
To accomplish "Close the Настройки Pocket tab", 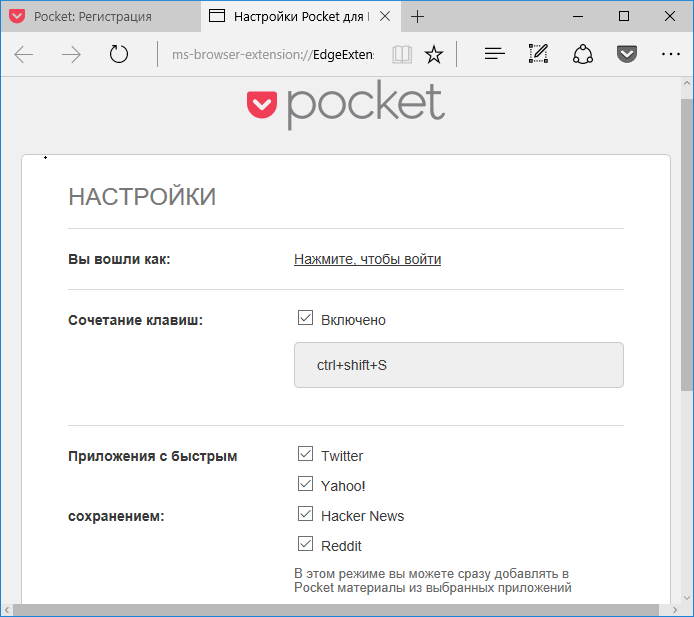I will pos(385,16).
